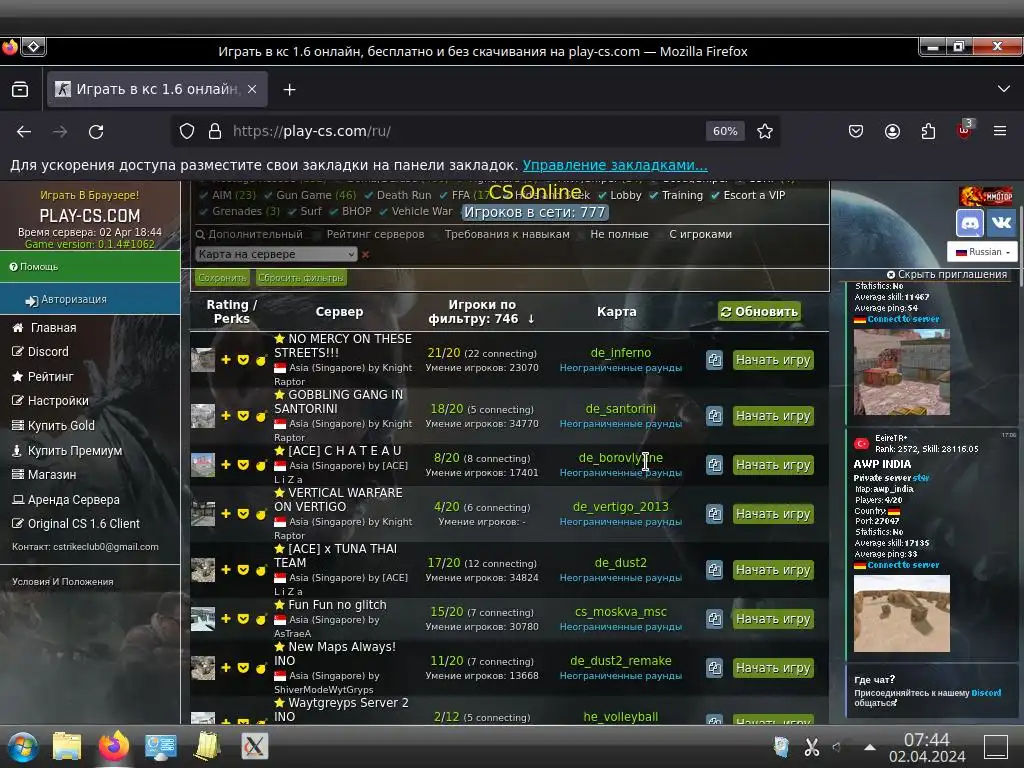Copy link icon for cs_moskva_msc server
The width and height of the screenshot is (1024, 768).
(714, 618)
